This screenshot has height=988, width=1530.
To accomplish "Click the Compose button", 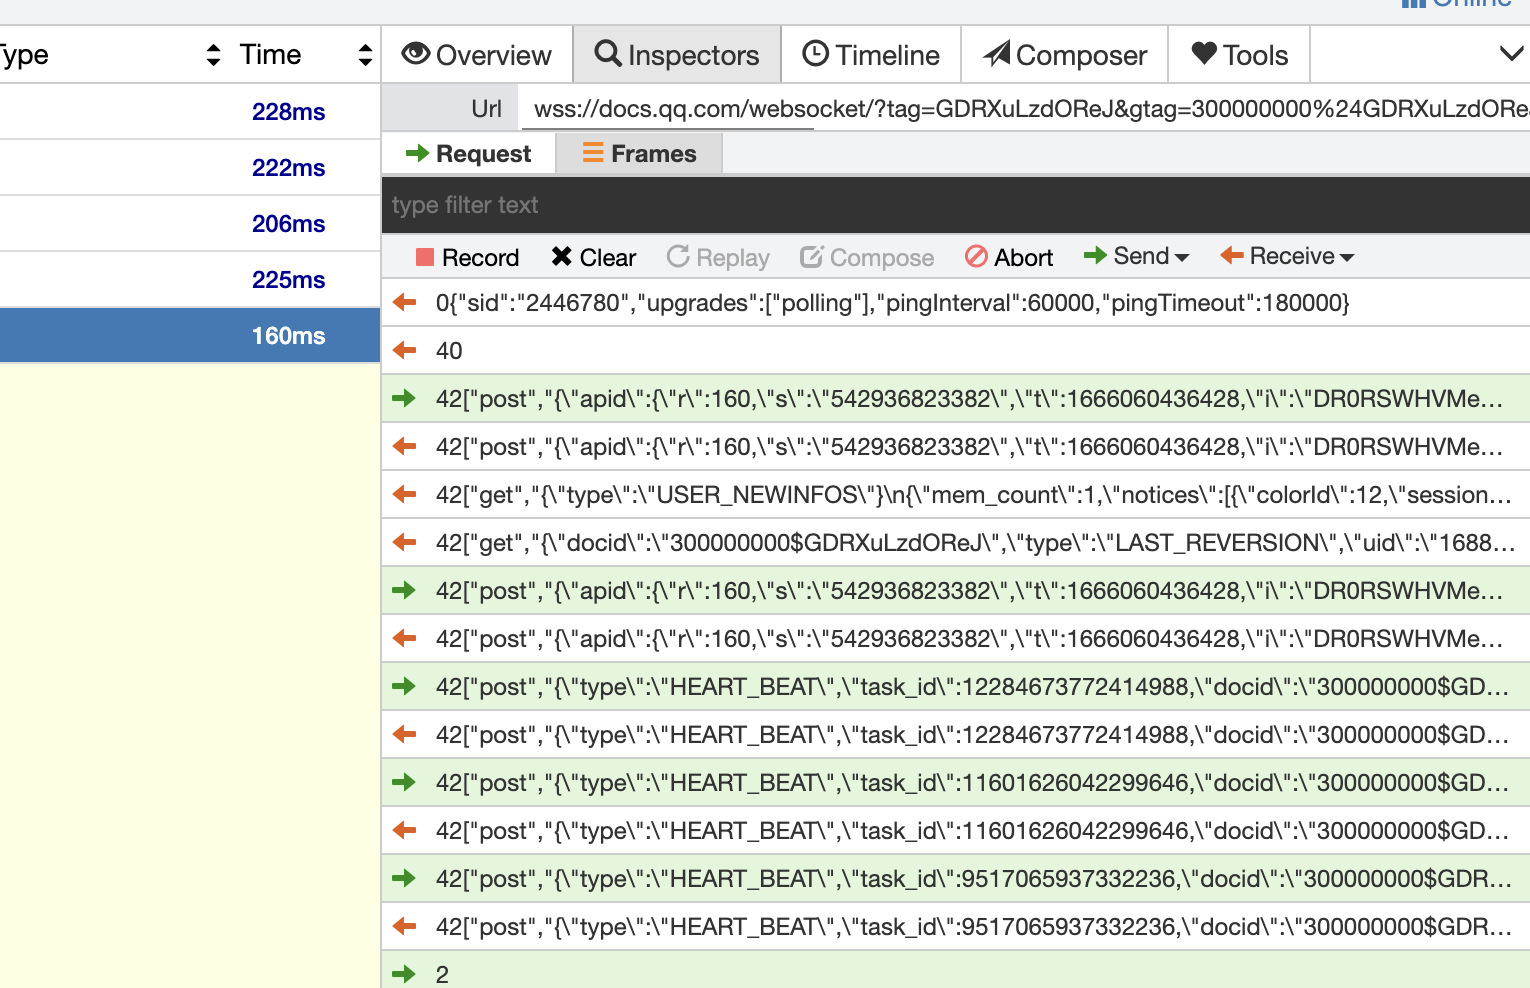I will pos(866,257).
